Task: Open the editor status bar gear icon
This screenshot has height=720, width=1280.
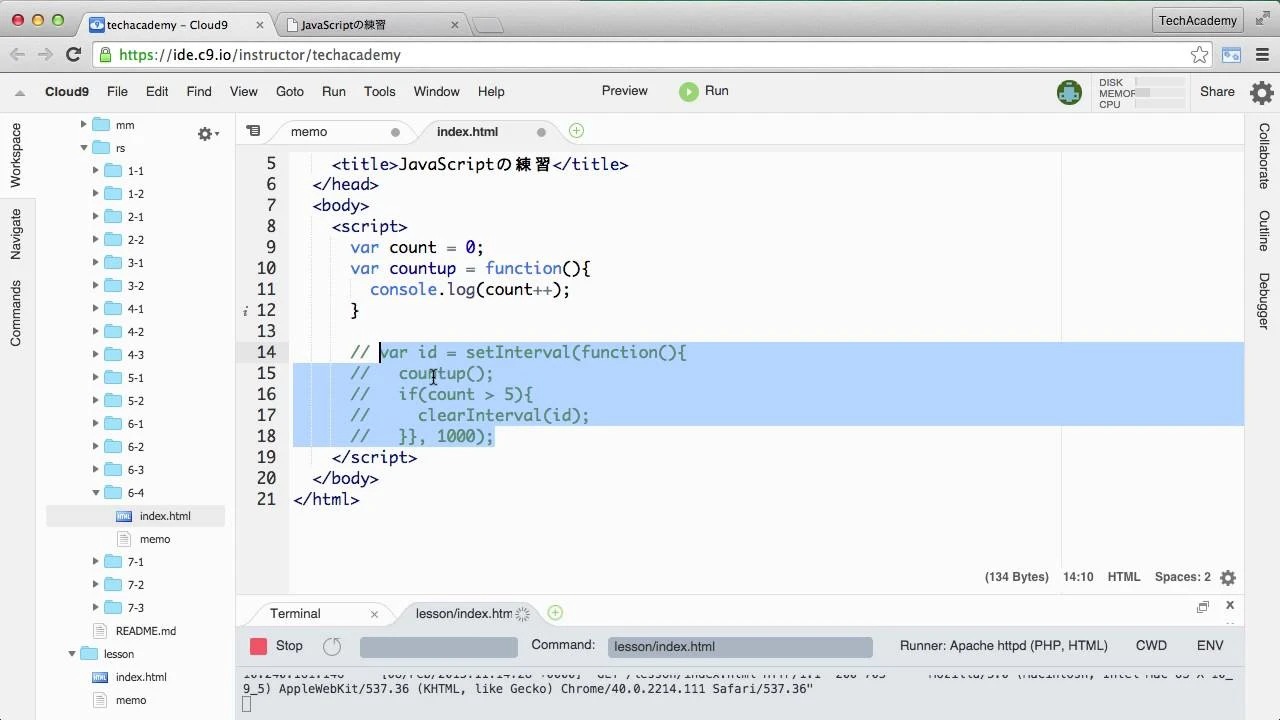Action: point(1228,577)
